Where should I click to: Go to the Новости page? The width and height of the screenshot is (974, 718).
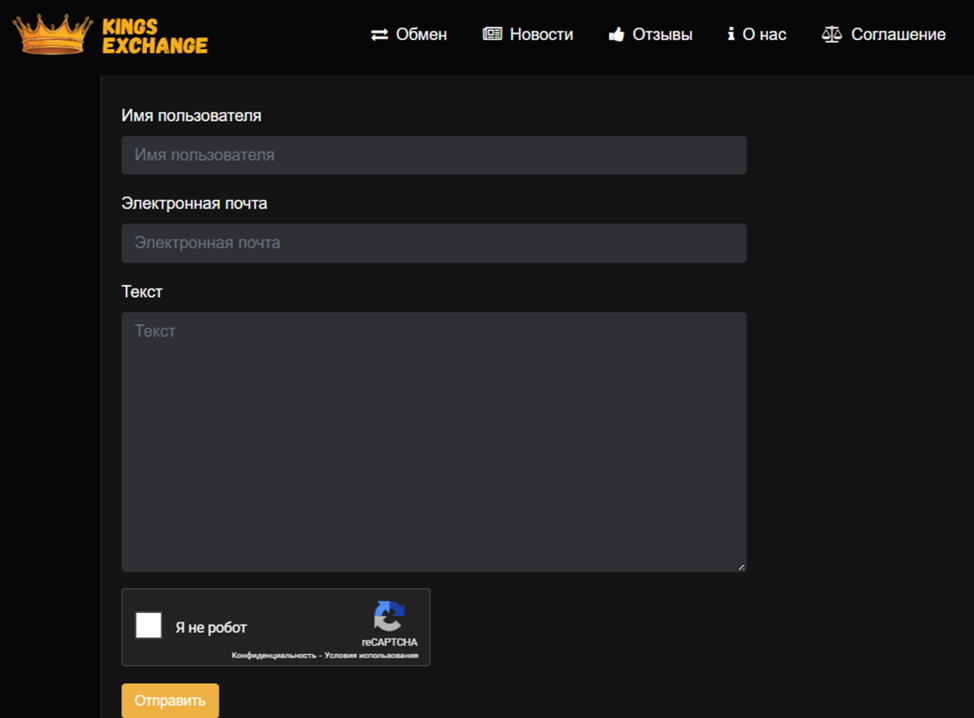click(541, 35)
